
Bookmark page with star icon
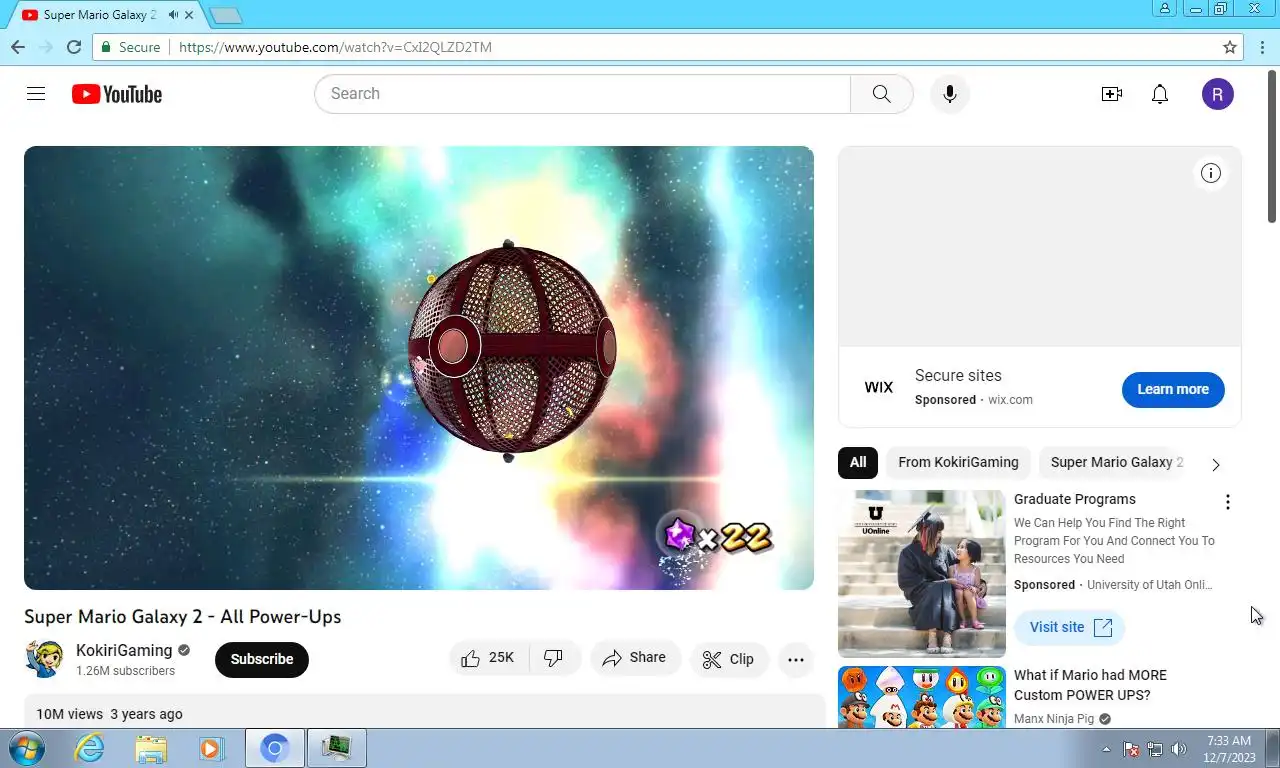click(x=1230, y=47)
